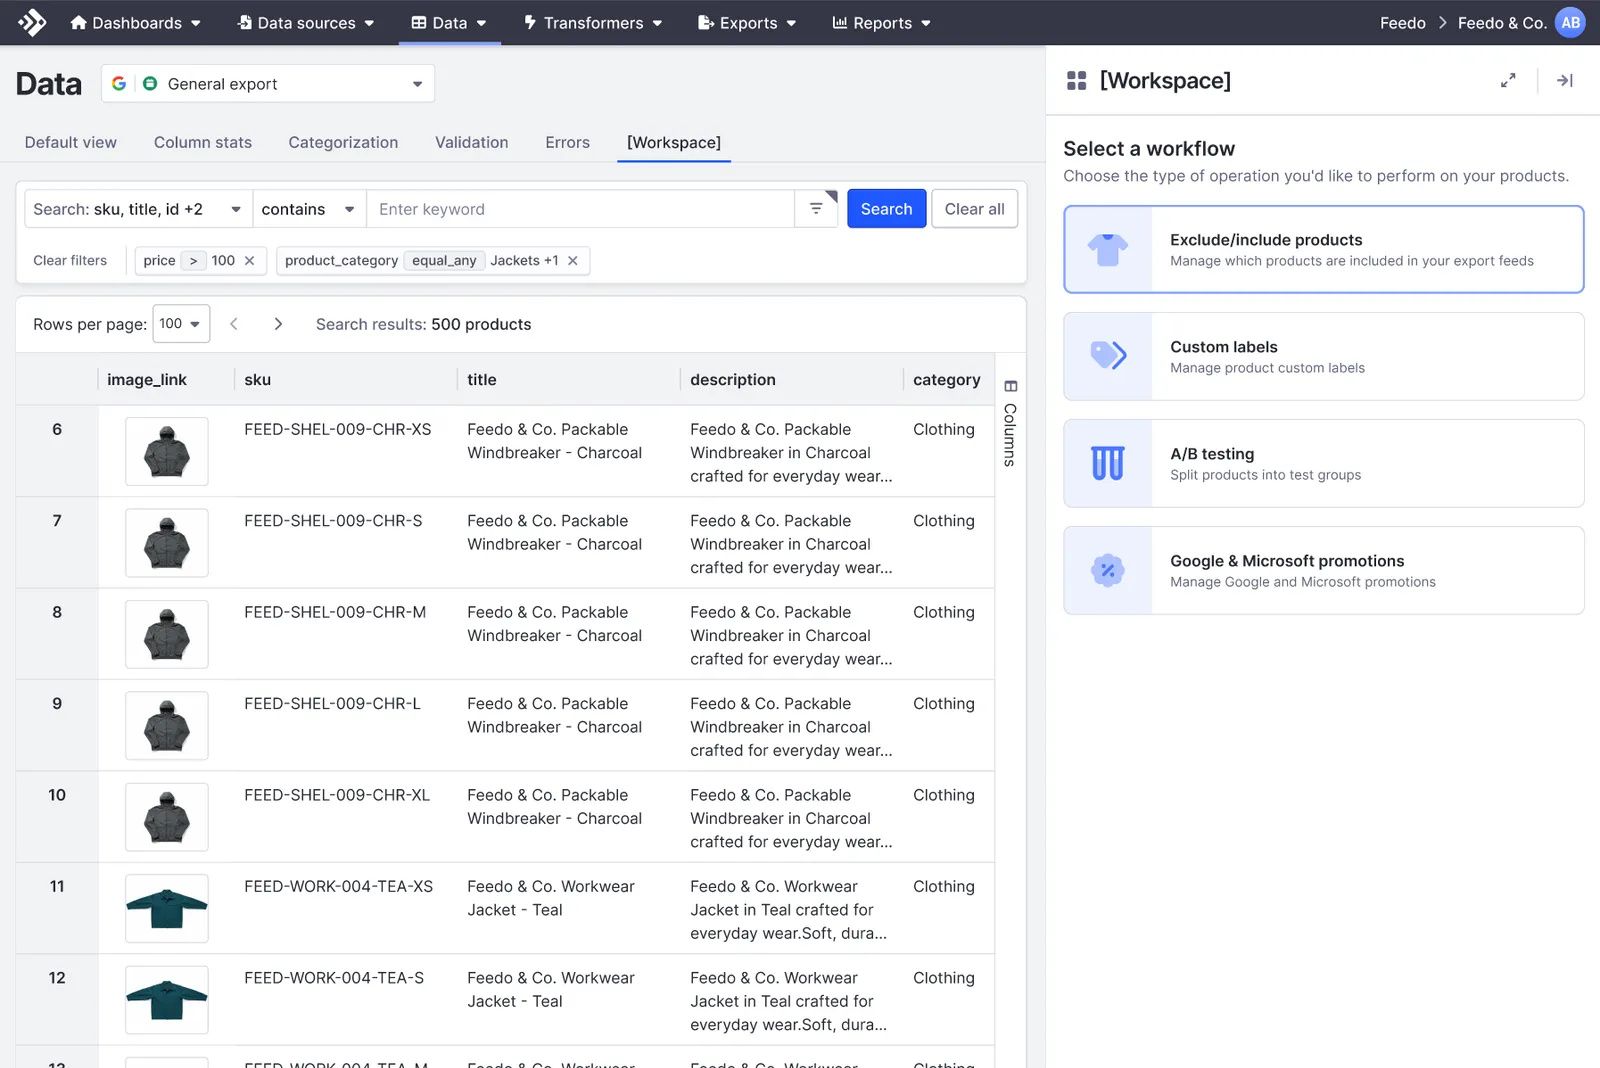1600x1068 pixels.
Task: Switch to the Categorization tab
Action: point(343,142)
